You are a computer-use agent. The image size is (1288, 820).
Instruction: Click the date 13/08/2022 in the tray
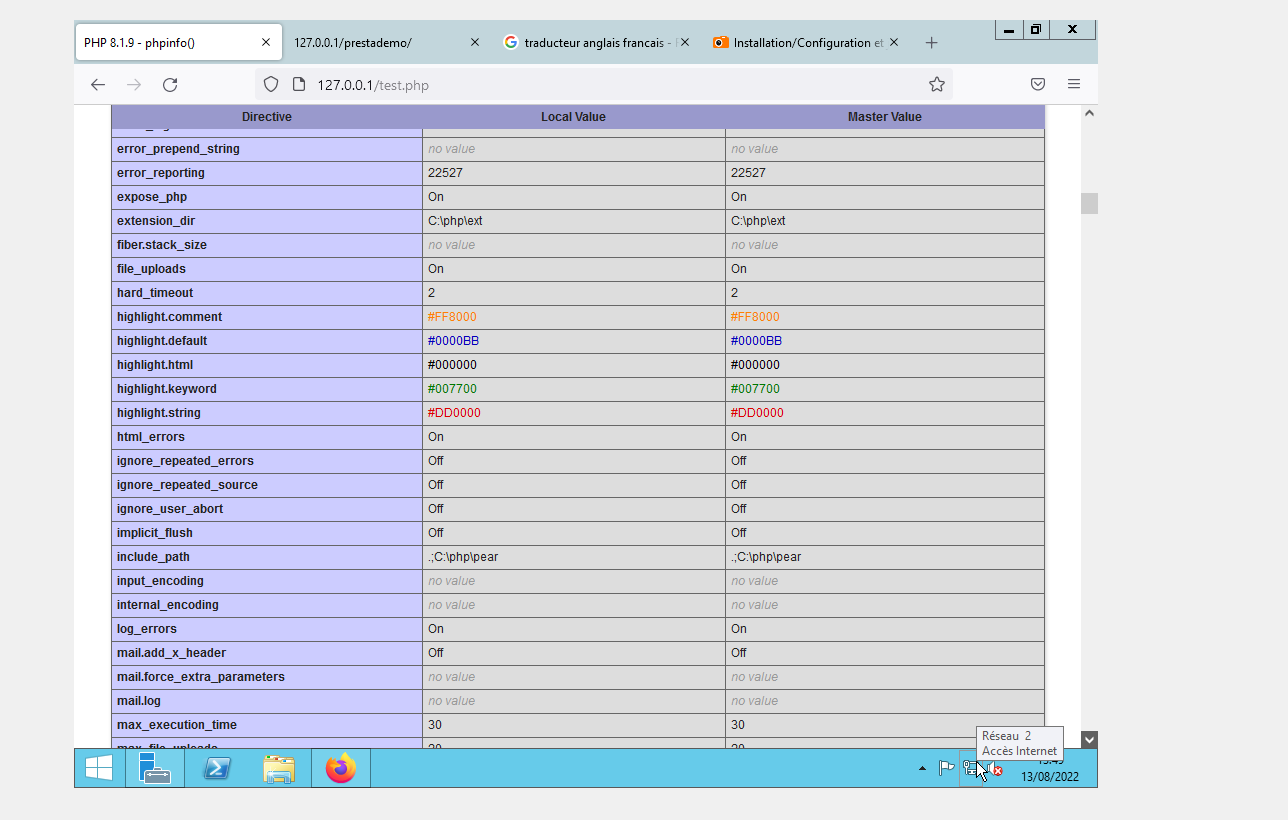click(1049, 776)
